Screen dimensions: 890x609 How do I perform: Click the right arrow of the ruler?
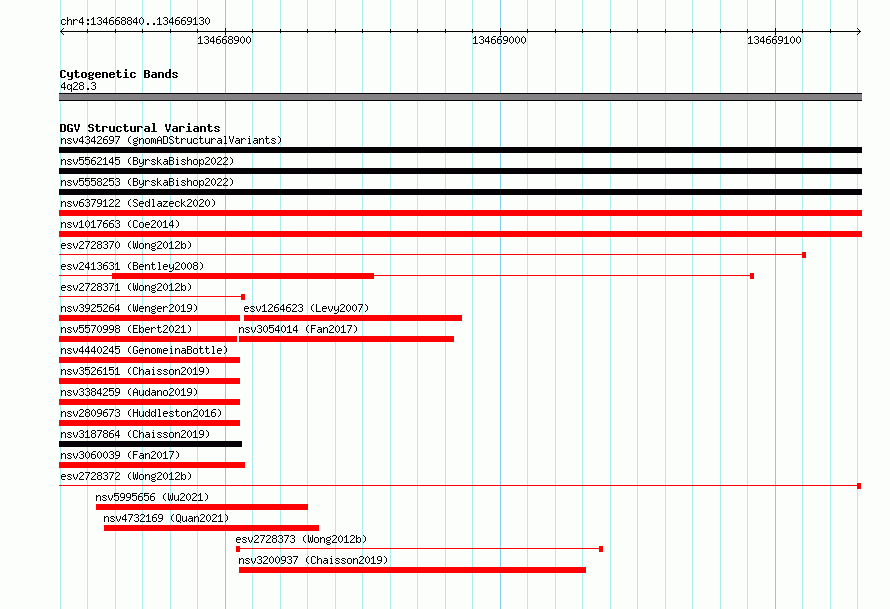(x=859, y=31)
